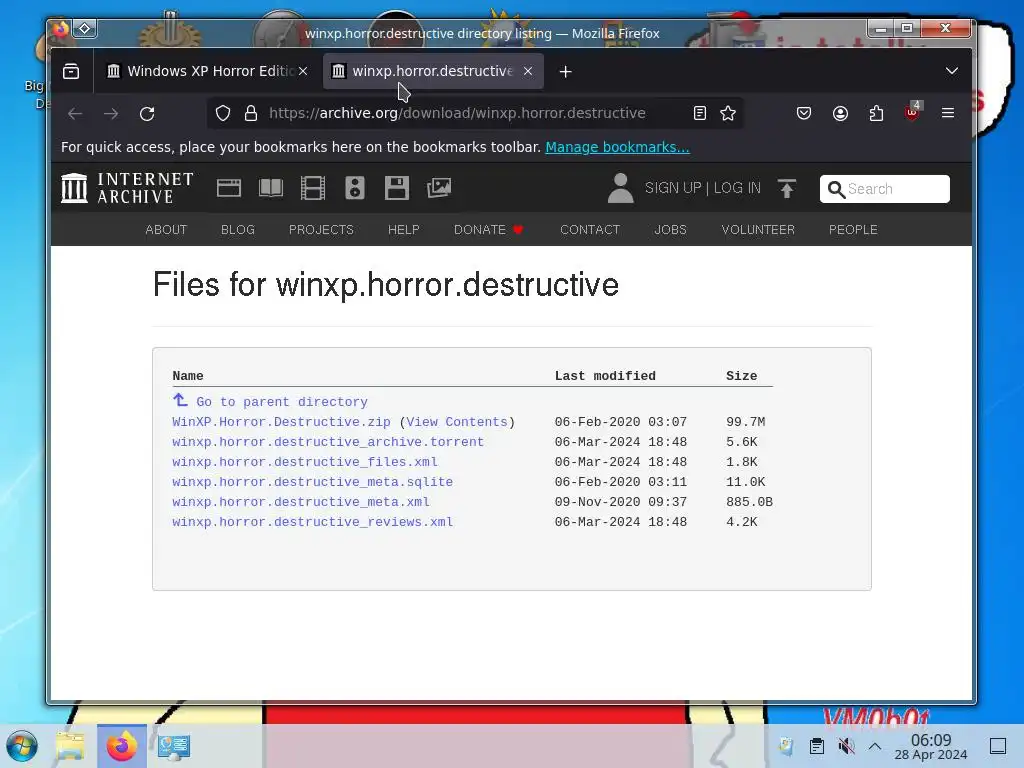Open Texts book icon
Image resolution: width=1024 pixels, height=768 pixels.
270,188
